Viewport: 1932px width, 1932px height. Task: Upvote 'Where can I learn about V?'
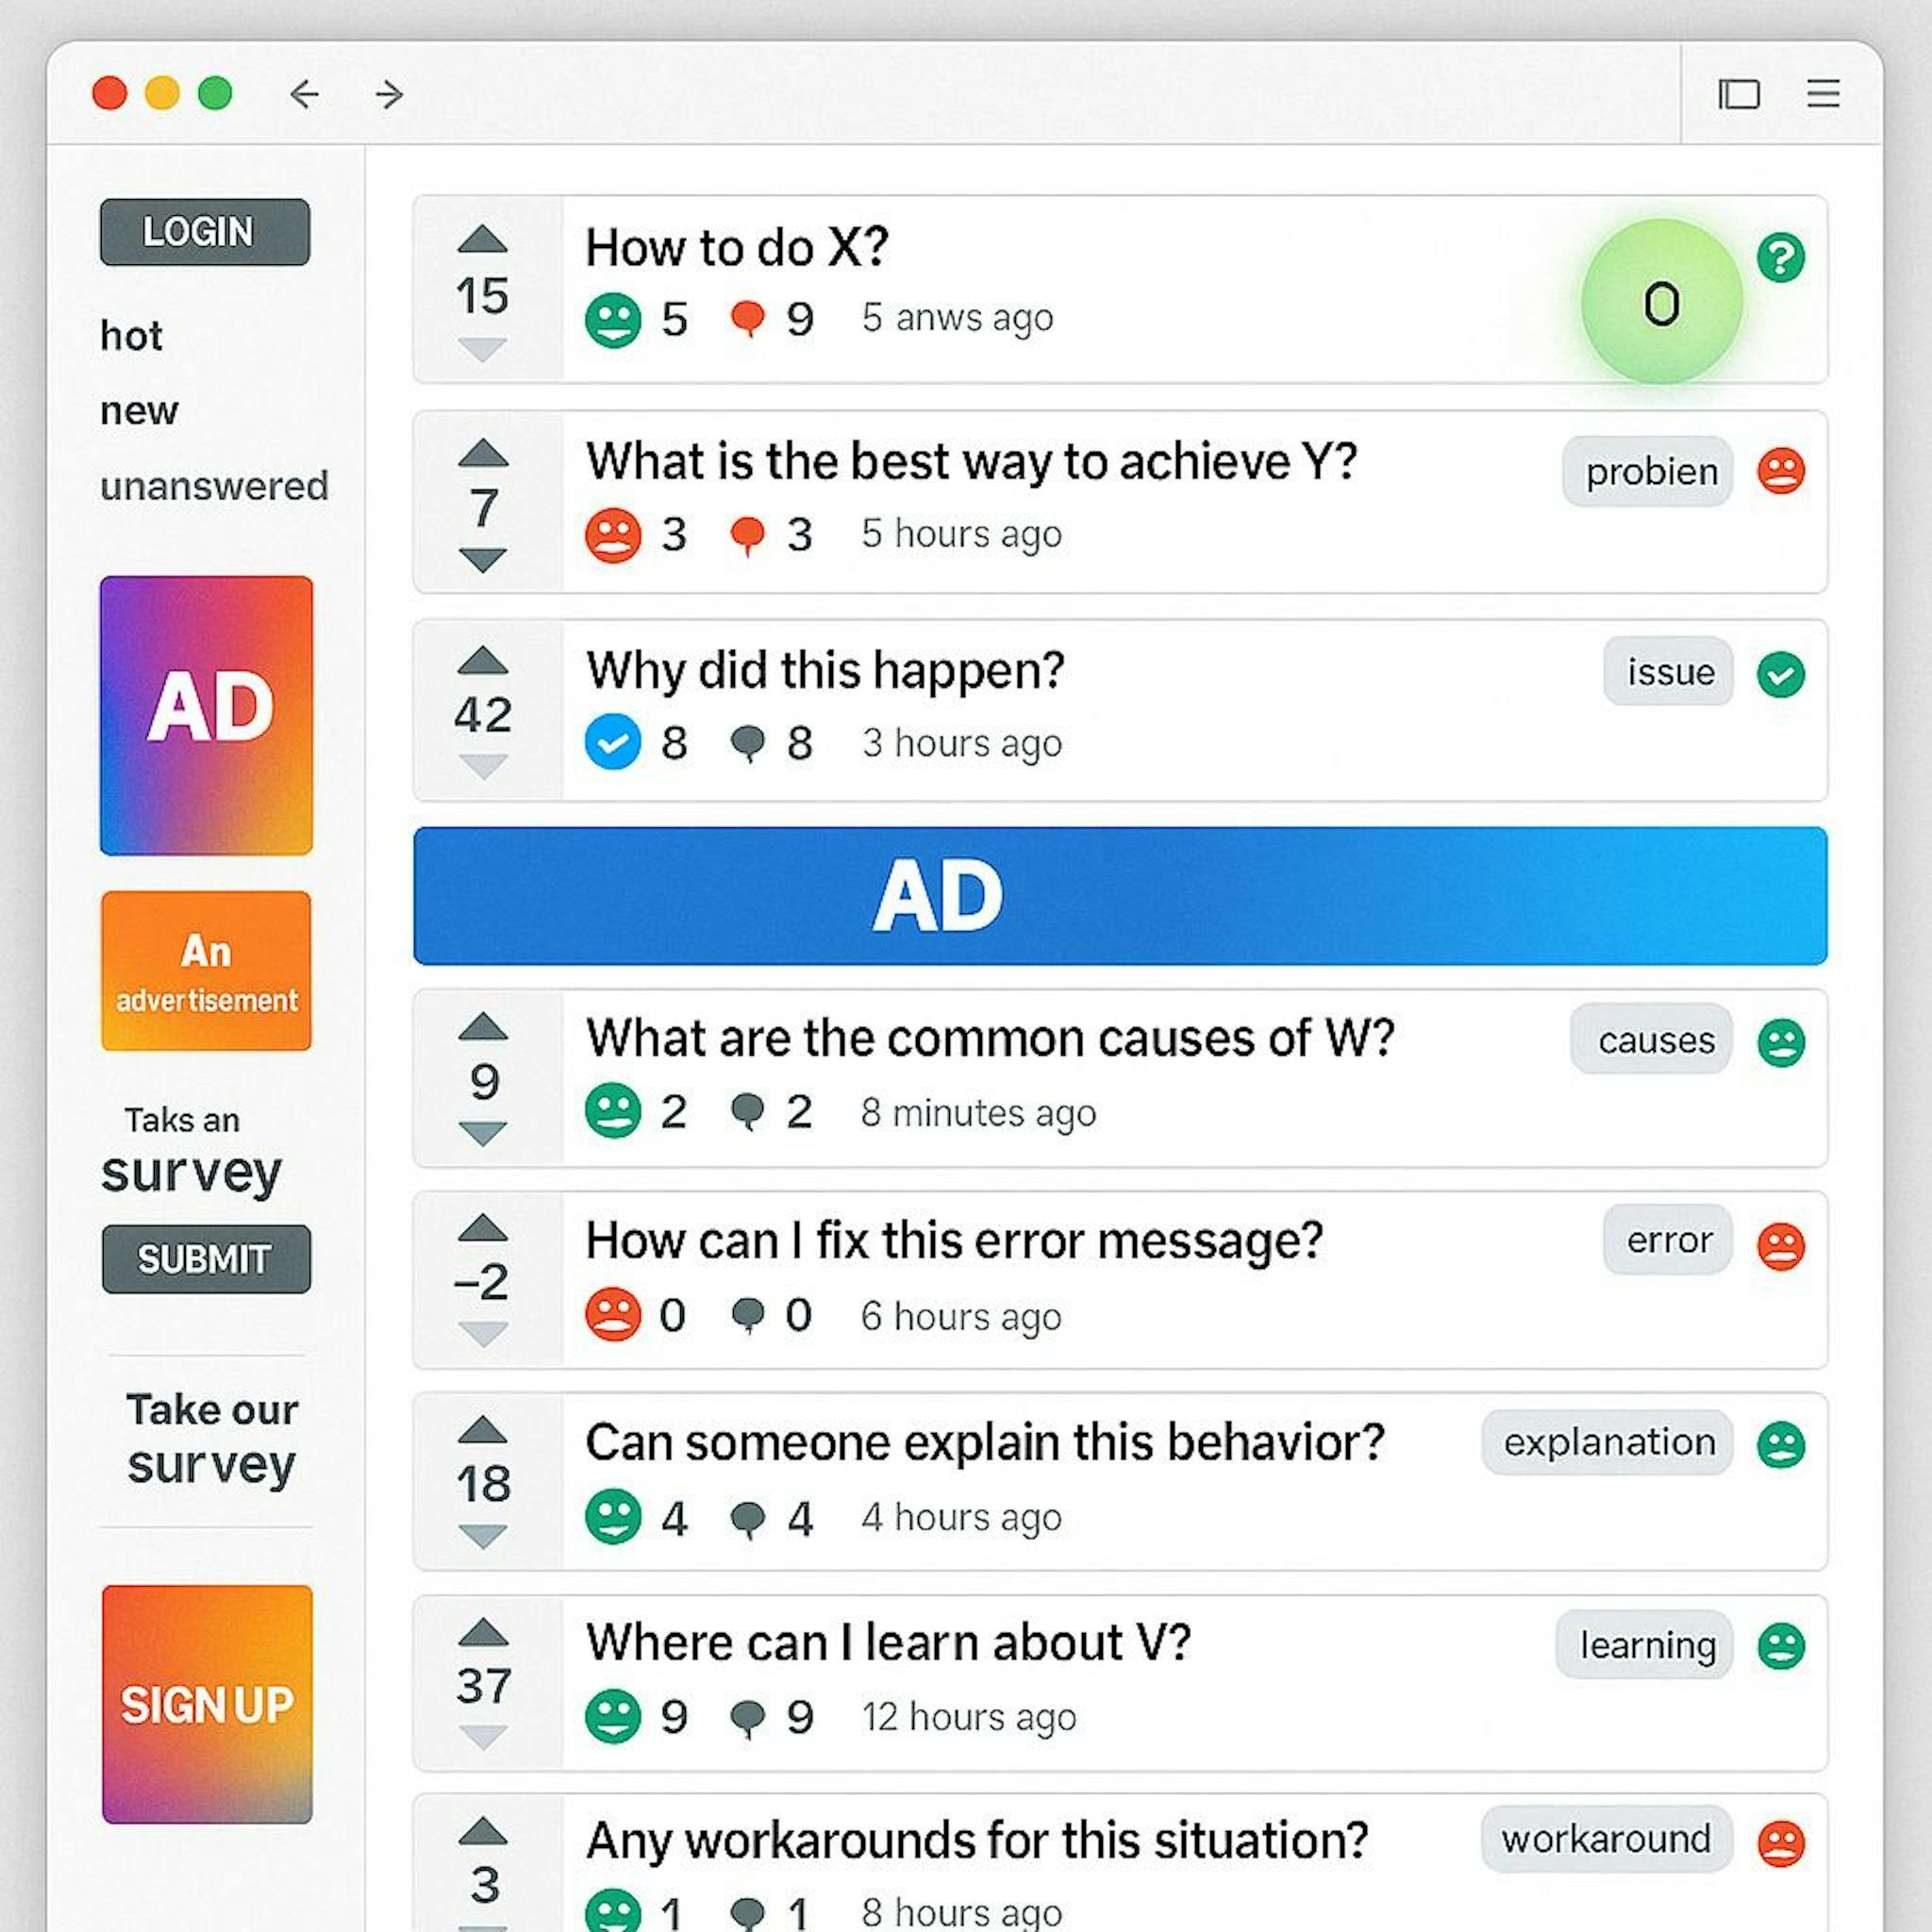pos(482,1633)
